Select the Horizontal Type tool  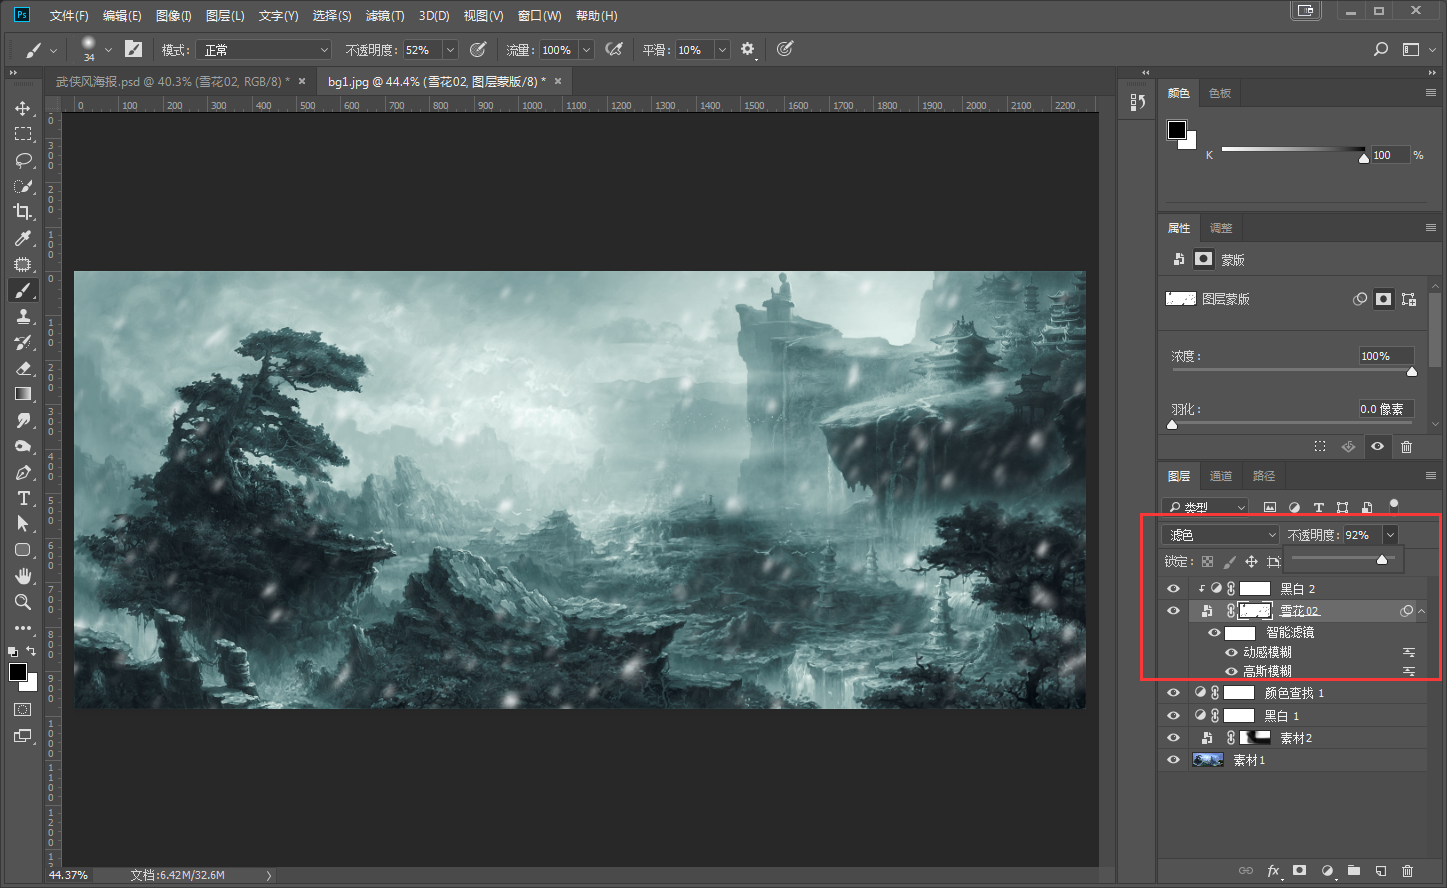23,498
